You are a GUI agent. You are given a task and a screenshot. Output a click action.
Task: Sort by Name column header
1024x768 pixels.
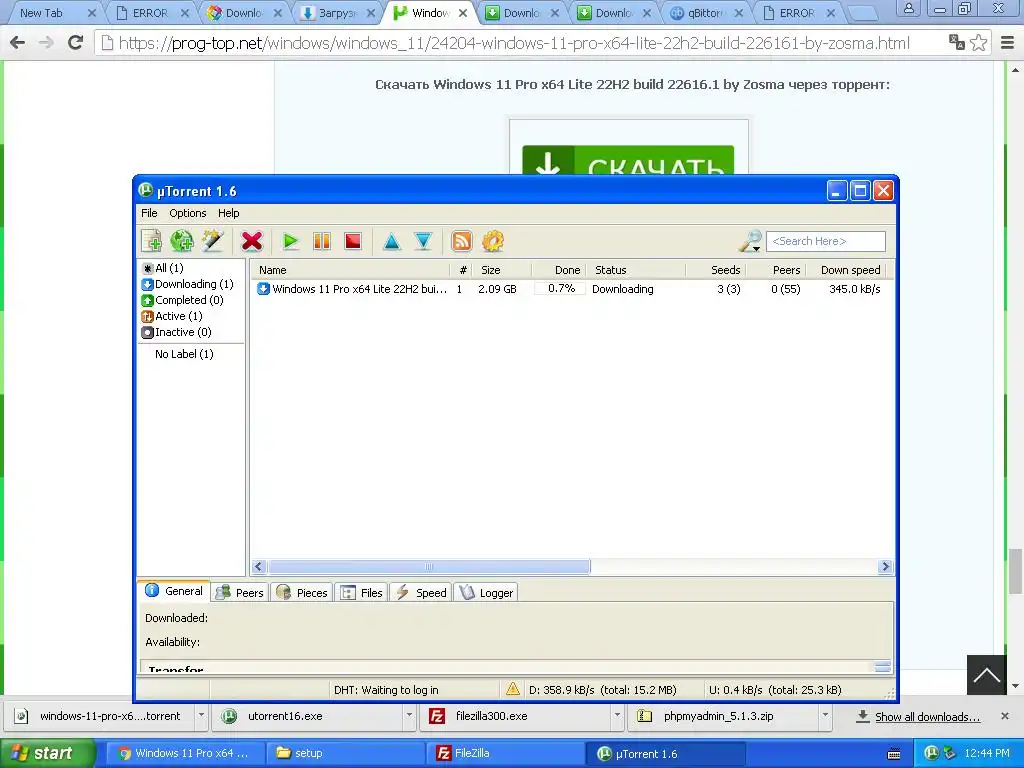(351, 270)
